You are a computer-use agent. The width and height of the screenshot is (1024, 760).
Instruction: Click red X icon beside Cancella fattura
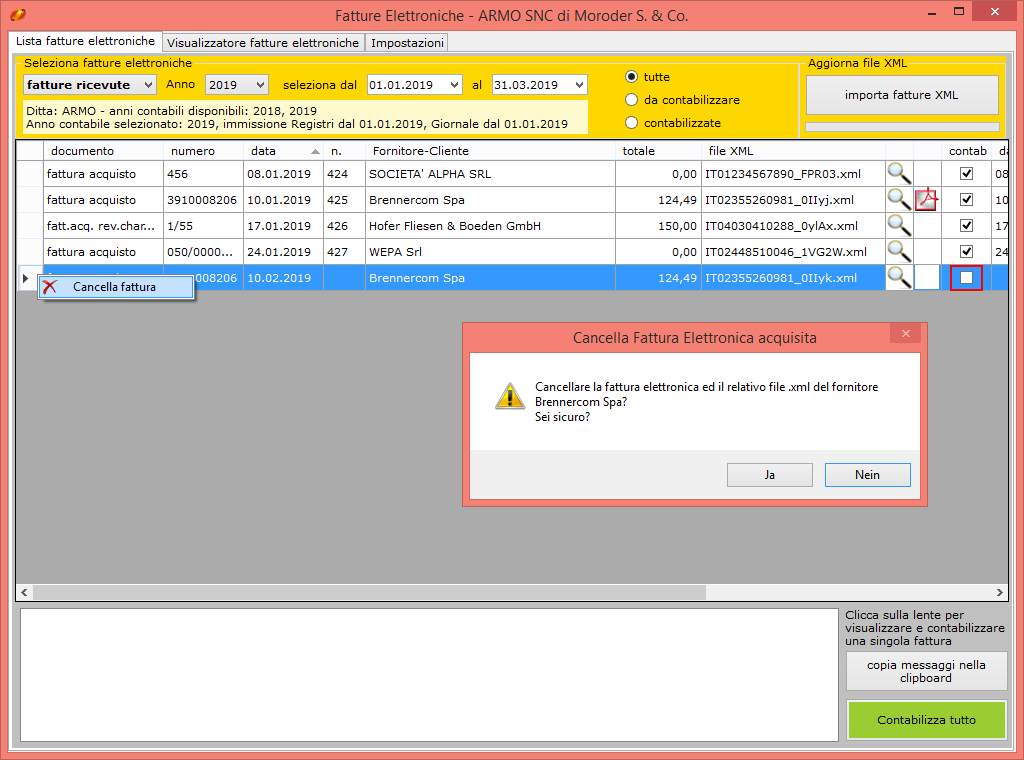pyautogui.click(x=50, y=287)
